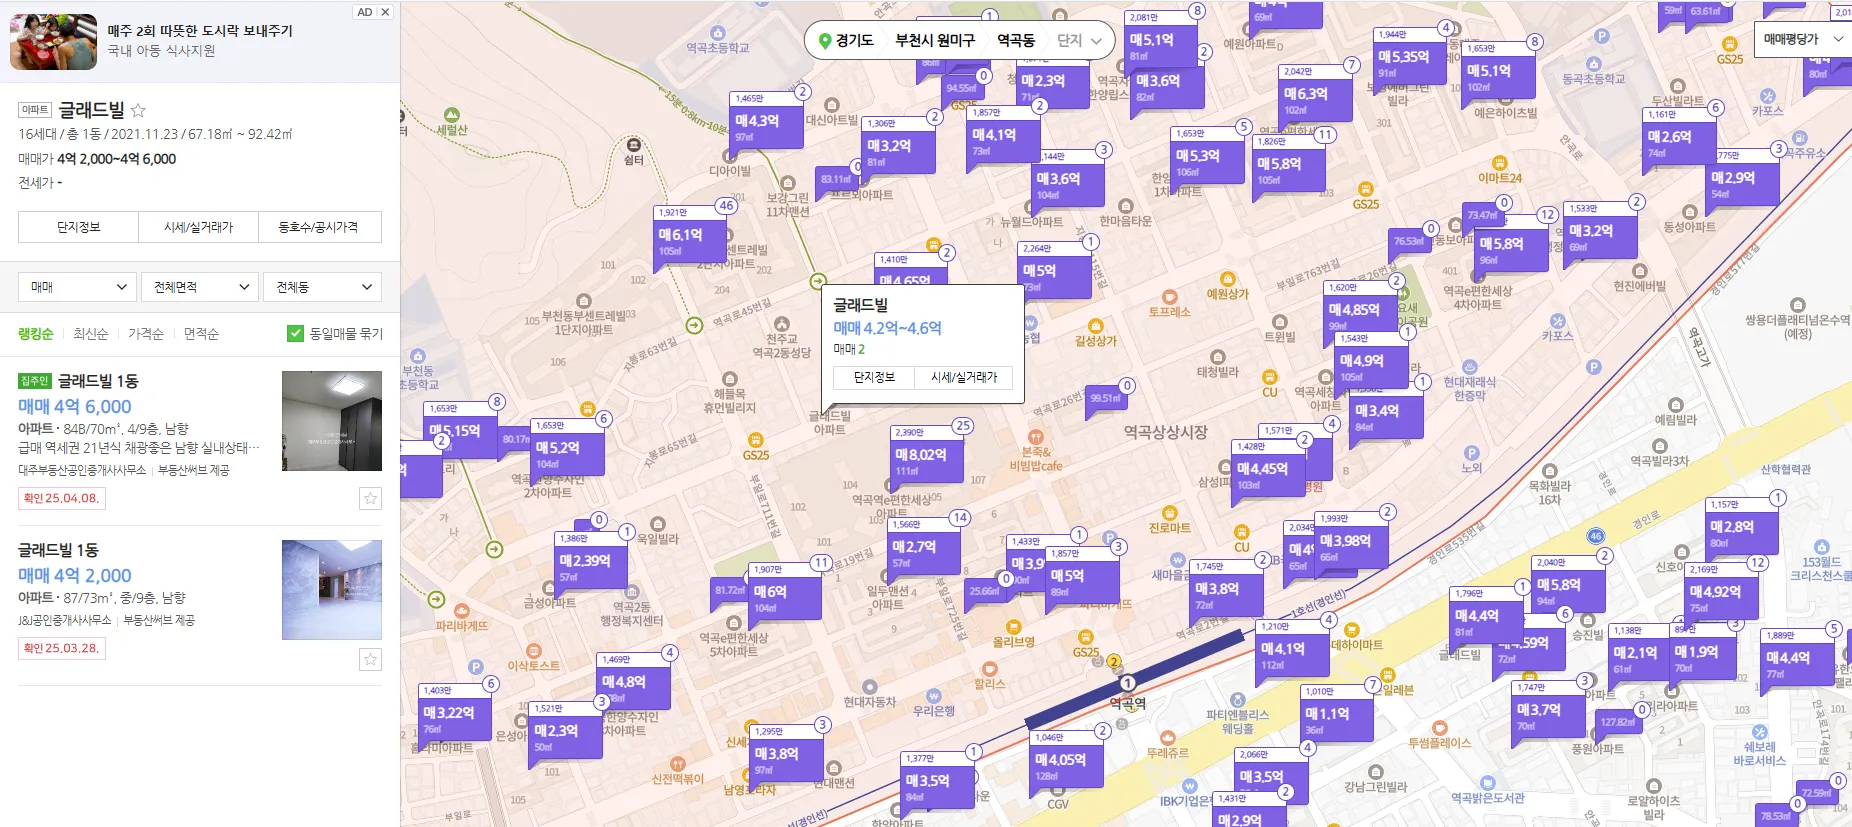Viewport: 1852px width, 827px height.
Task: Close the ad banner with X icon
Action: 385,12
